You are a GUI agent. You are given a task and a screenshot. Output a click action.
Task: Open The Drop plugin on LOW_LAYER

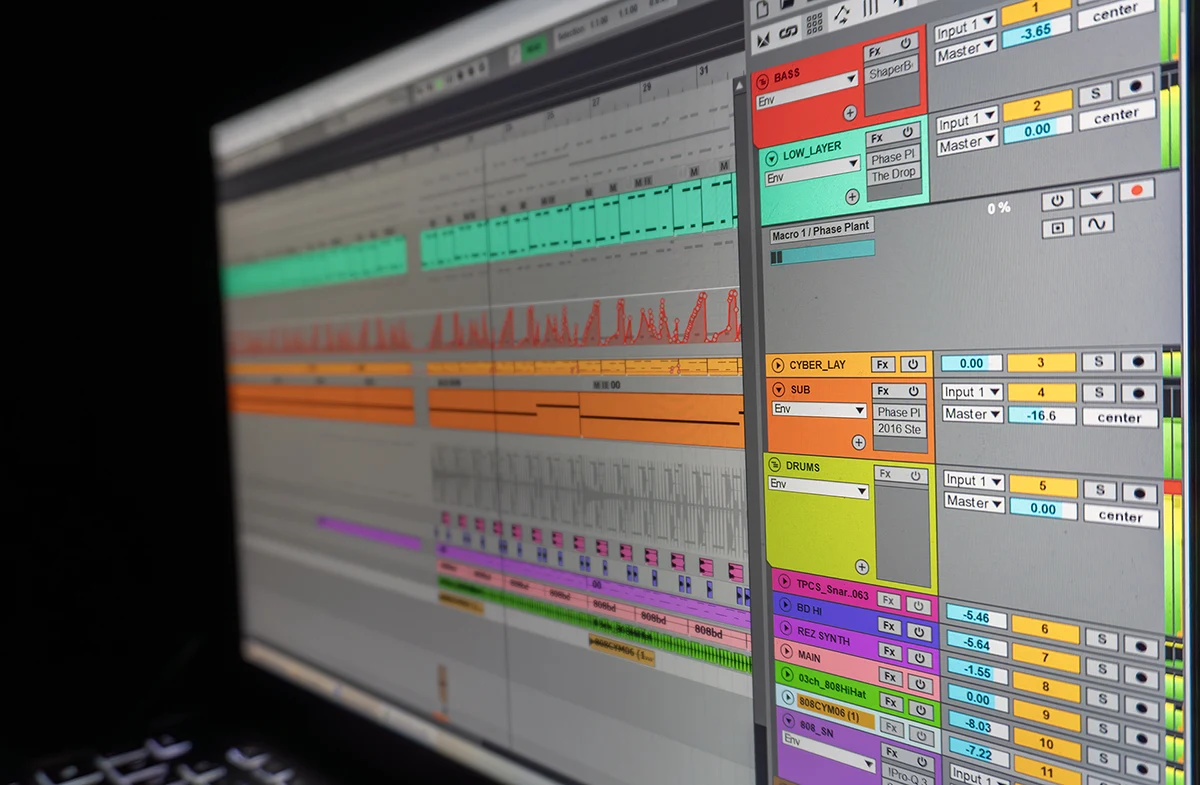click(893, 174)
